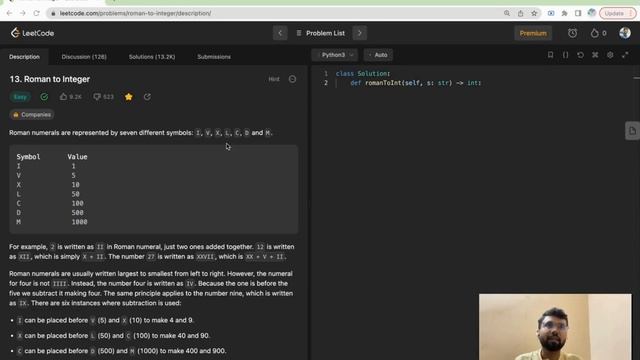Click the circular icon beside Hint
The width and height of the screenshot is (640, 360).
click(x=292, y=79)
